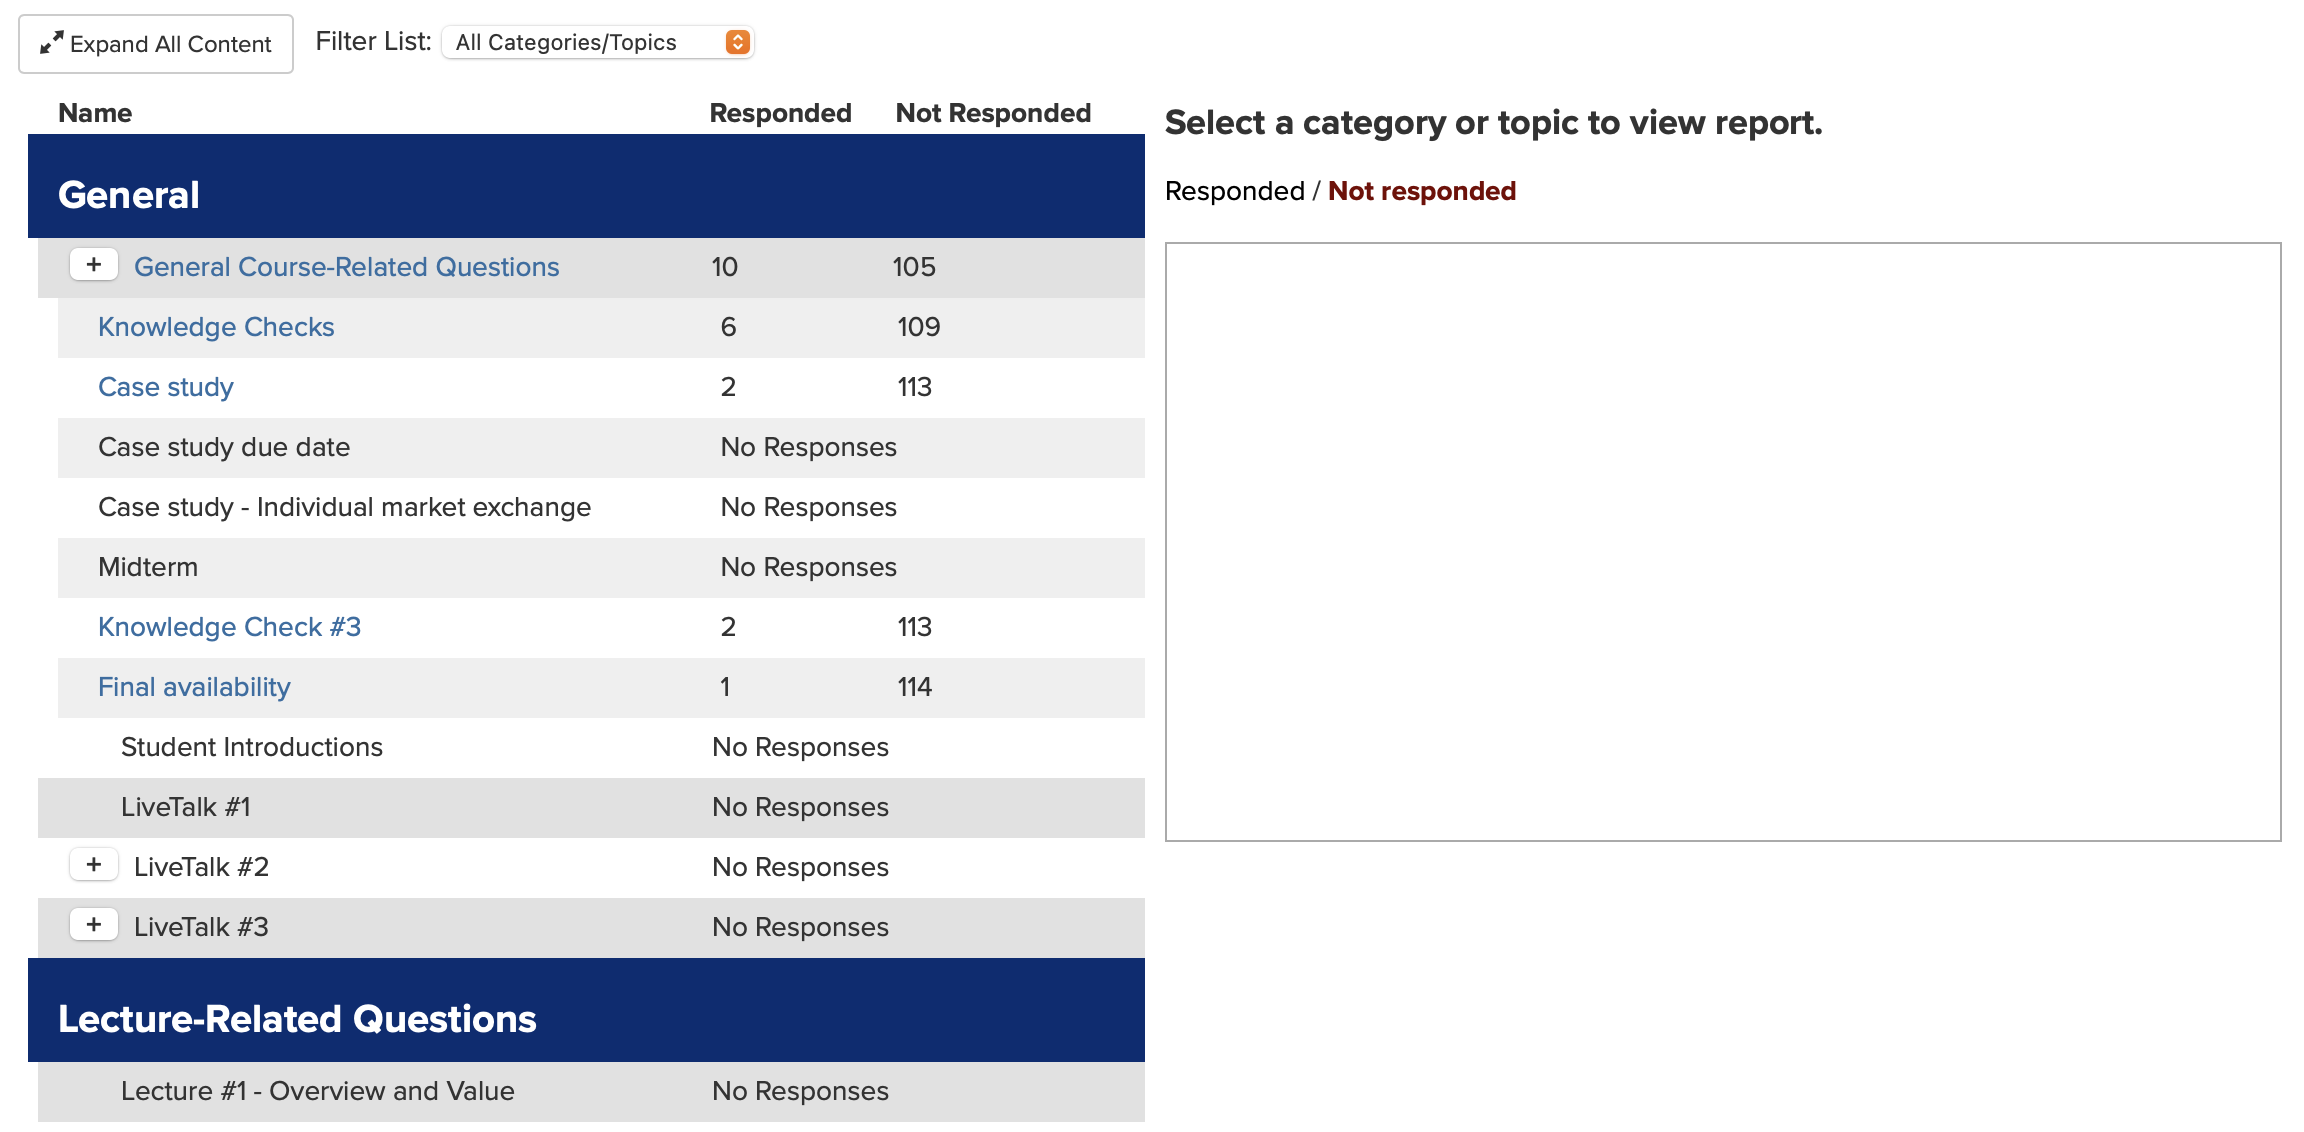Open the General Course-Related Questions link
This screenshot has height=1132, width=2304.
(347, 267)
